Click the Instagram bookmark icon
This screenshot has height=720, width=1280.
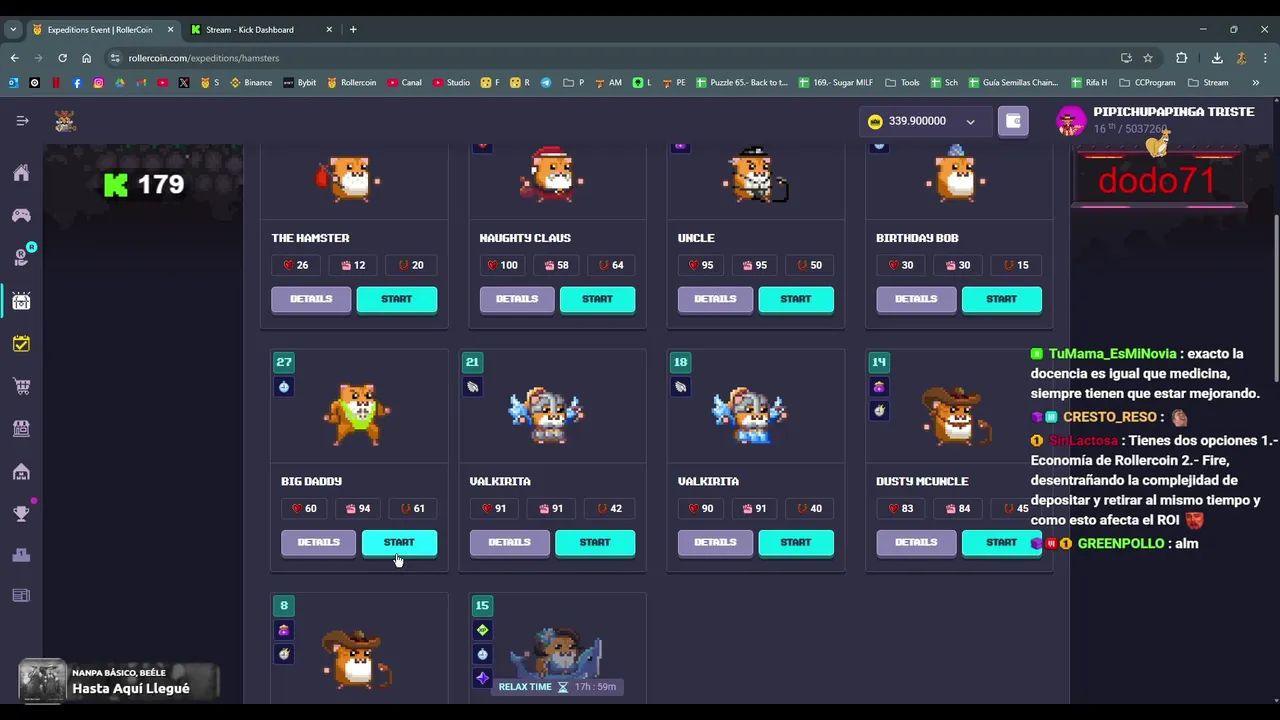click(98, 83)
